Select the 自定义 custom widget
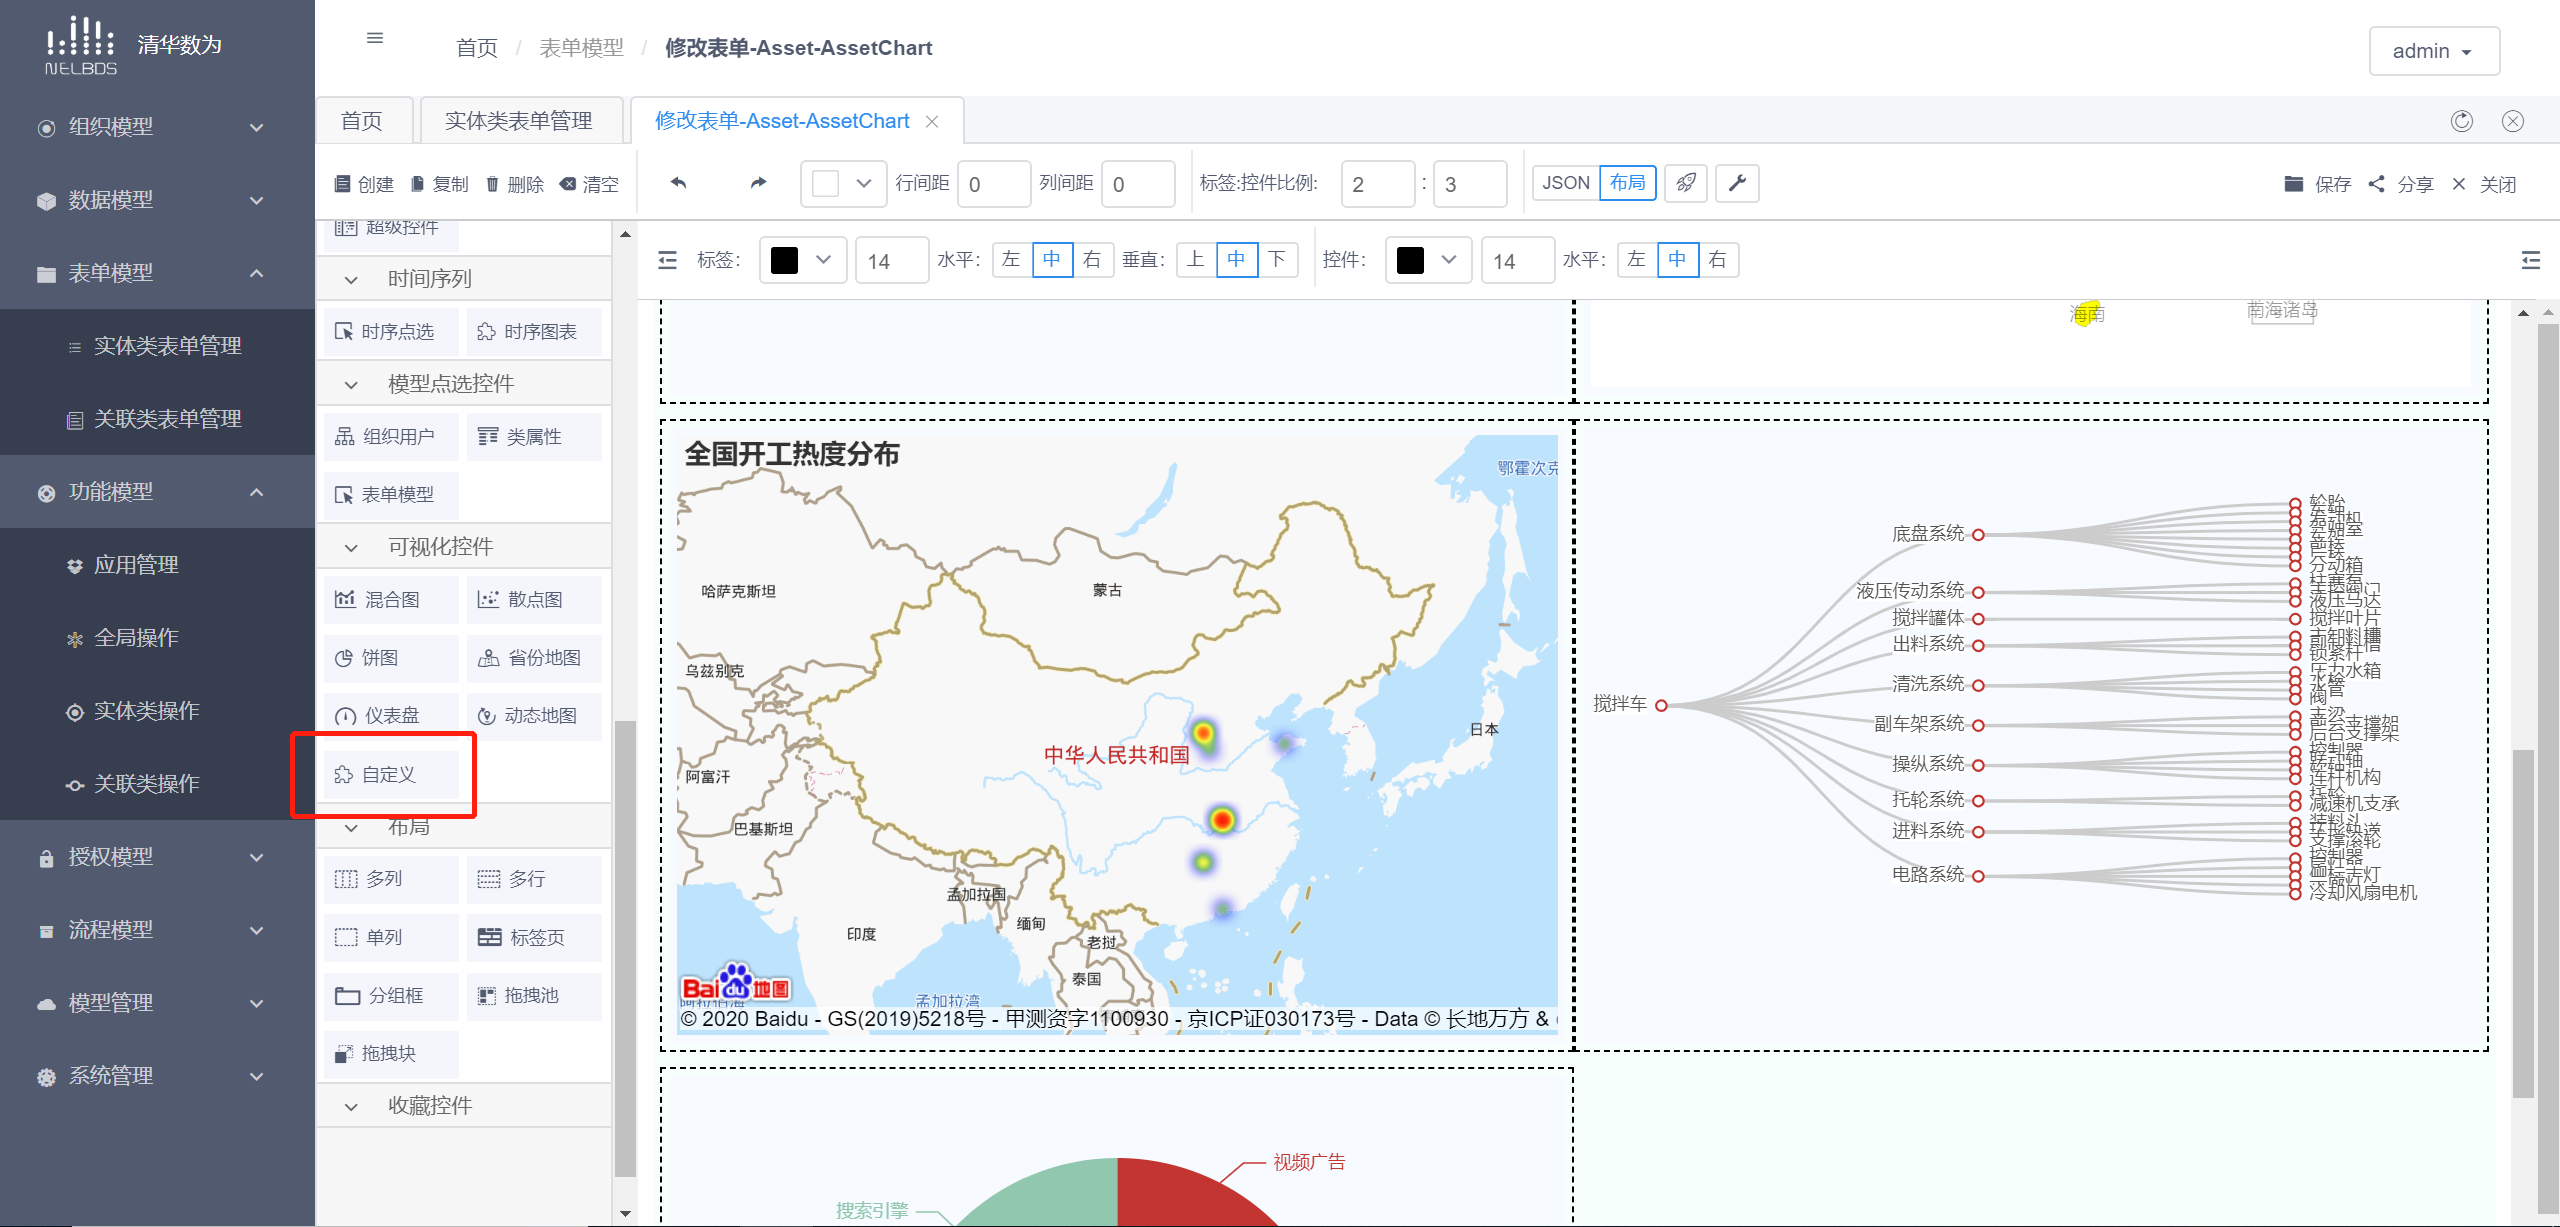The width and height of the screenshot is (2560, 1227). tap(391, 774)
